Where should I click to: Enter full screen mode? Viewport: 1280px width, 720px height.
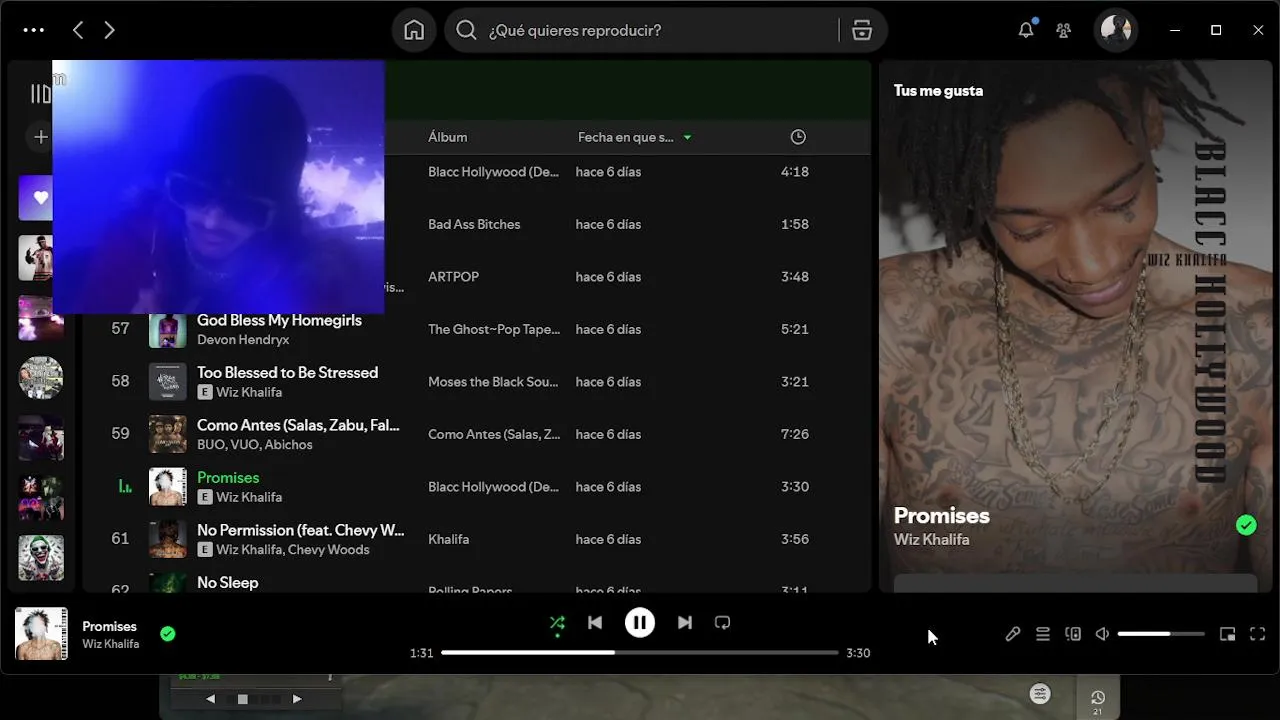1258,634
